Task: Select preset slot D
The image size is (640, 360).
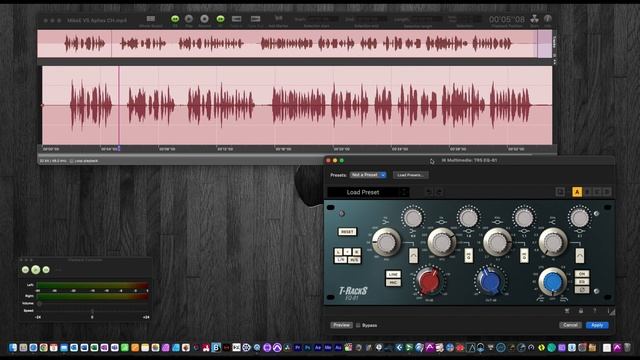Action: pyautogui.click(x=607, y=191)
